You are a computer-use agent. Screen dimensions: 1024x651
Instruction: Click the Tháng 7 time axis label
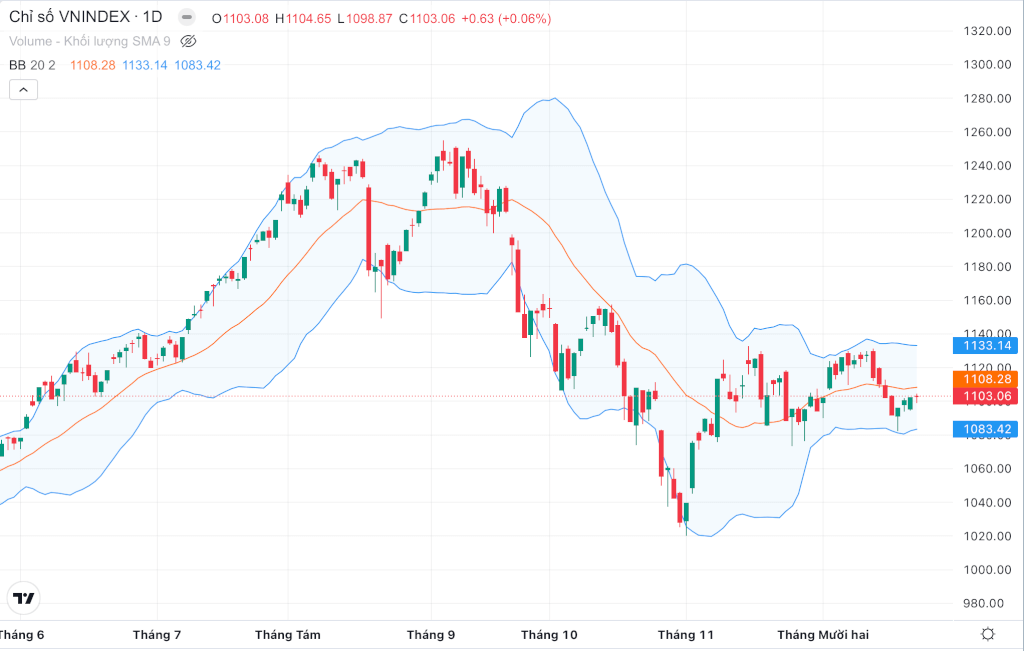(157, 635)
